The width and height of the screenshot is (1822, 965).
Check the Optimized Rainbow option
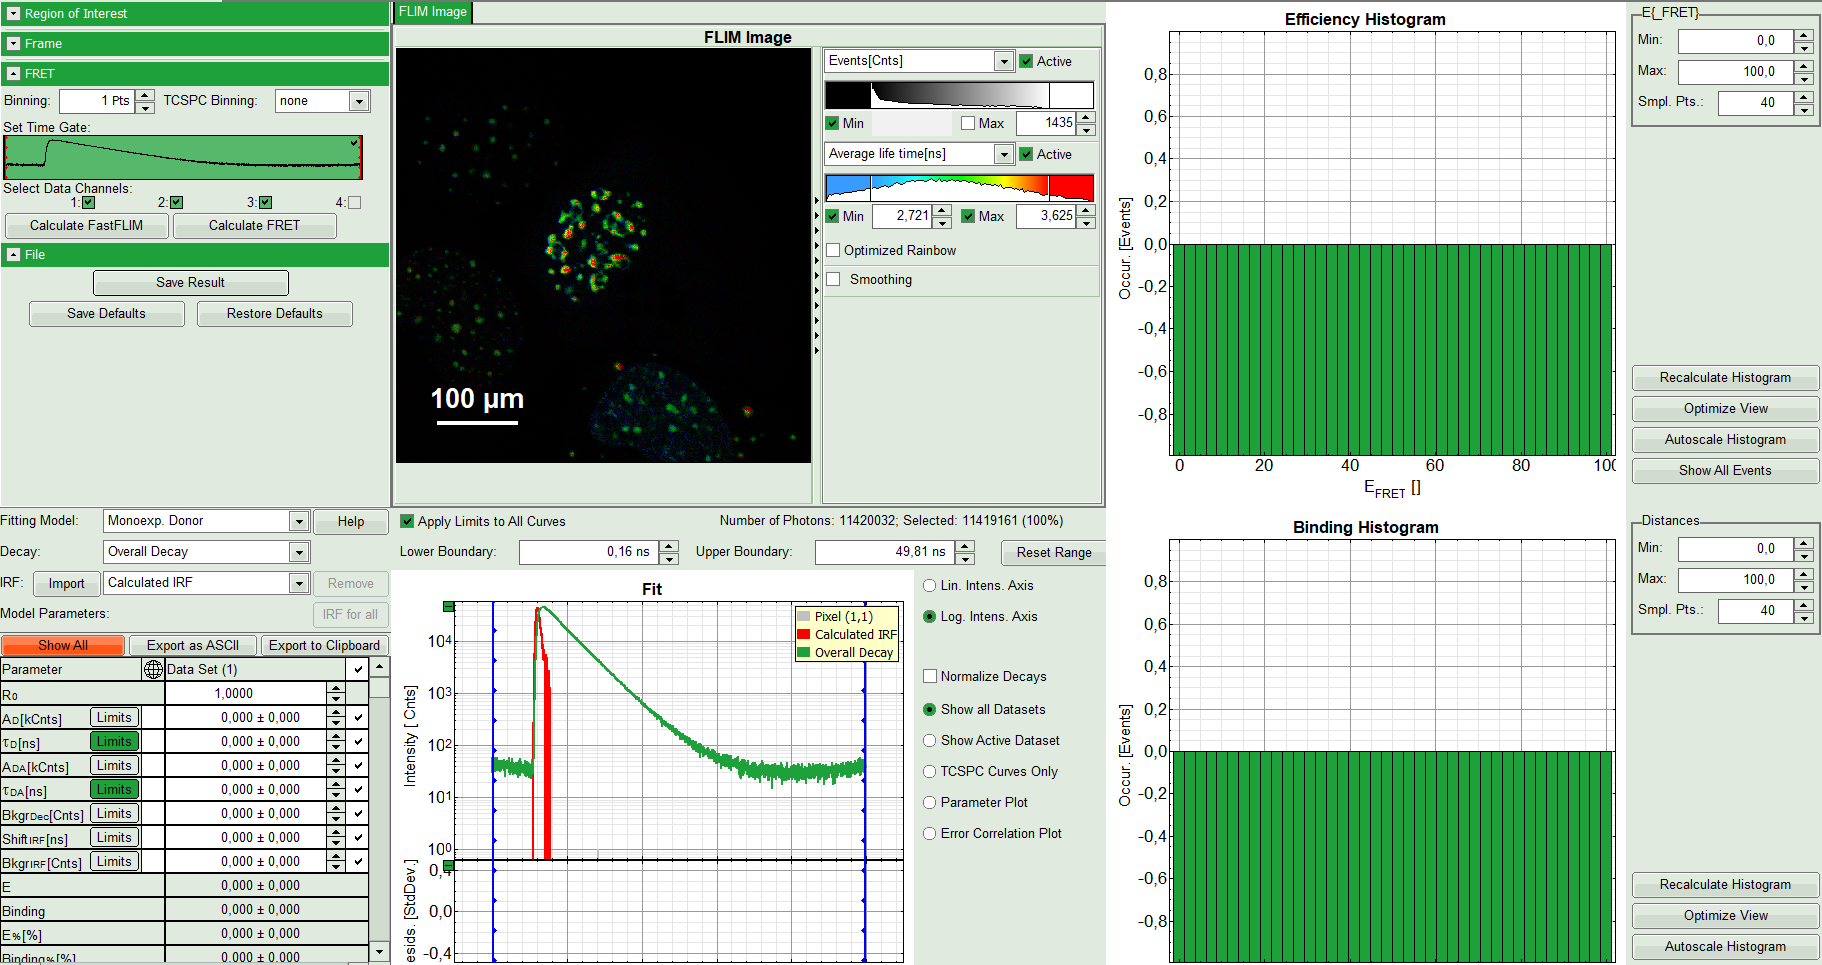(834, 250)
